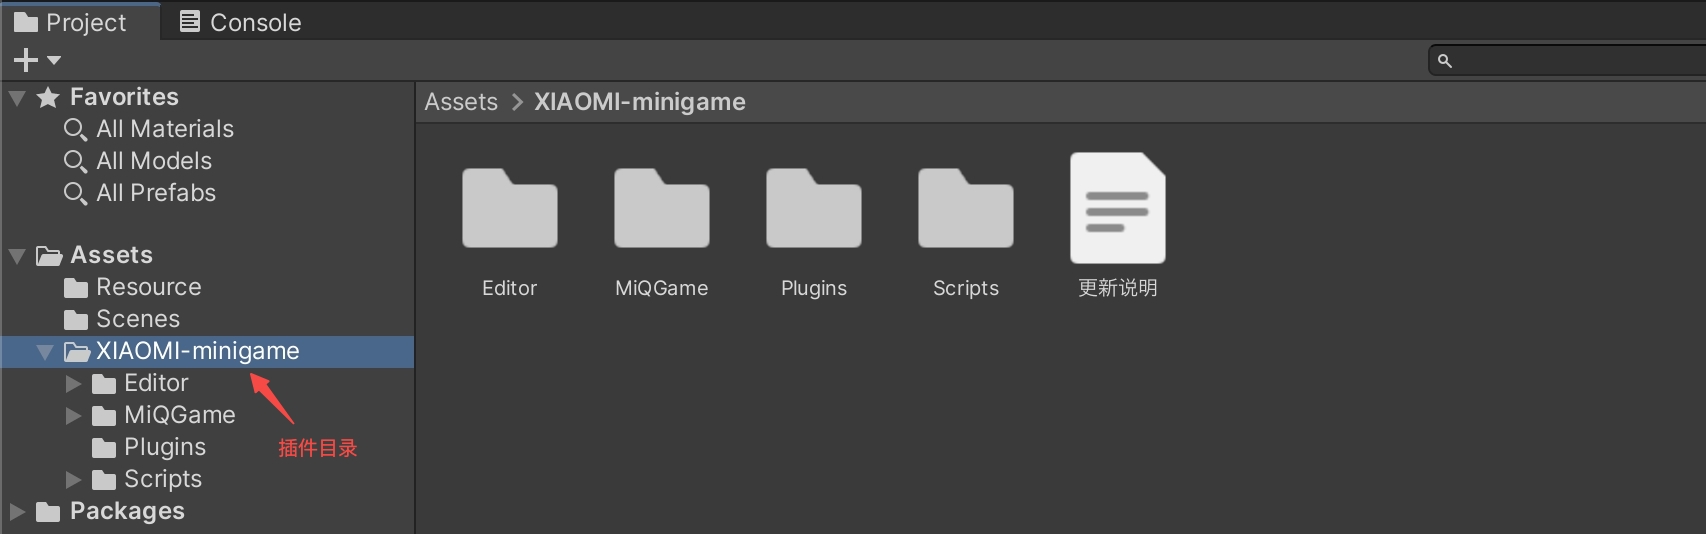Viewport: 1706px width, 534px height.
Task: Expand the Editor subfolder arrow in tree
Action: 73,384
